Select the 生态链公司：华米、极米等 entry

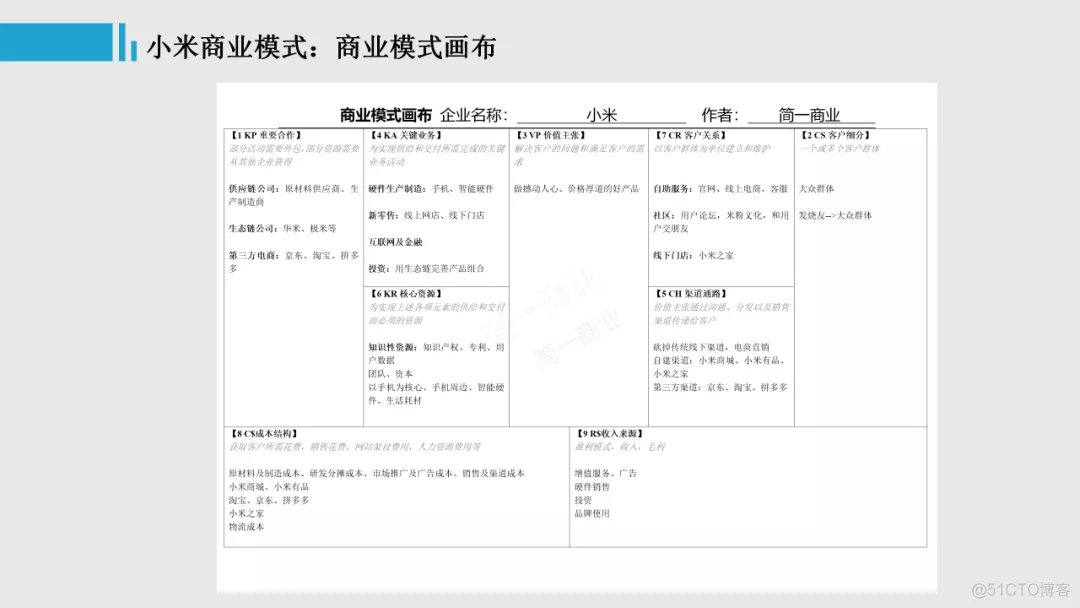pyautogui.click(x=282, y=228)
